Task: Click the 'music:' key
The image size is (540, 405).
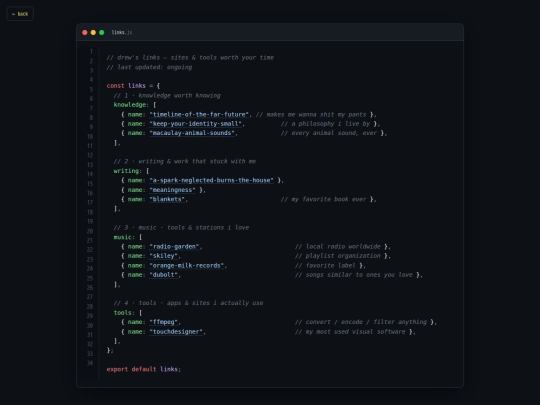Action: coord(124,237)
